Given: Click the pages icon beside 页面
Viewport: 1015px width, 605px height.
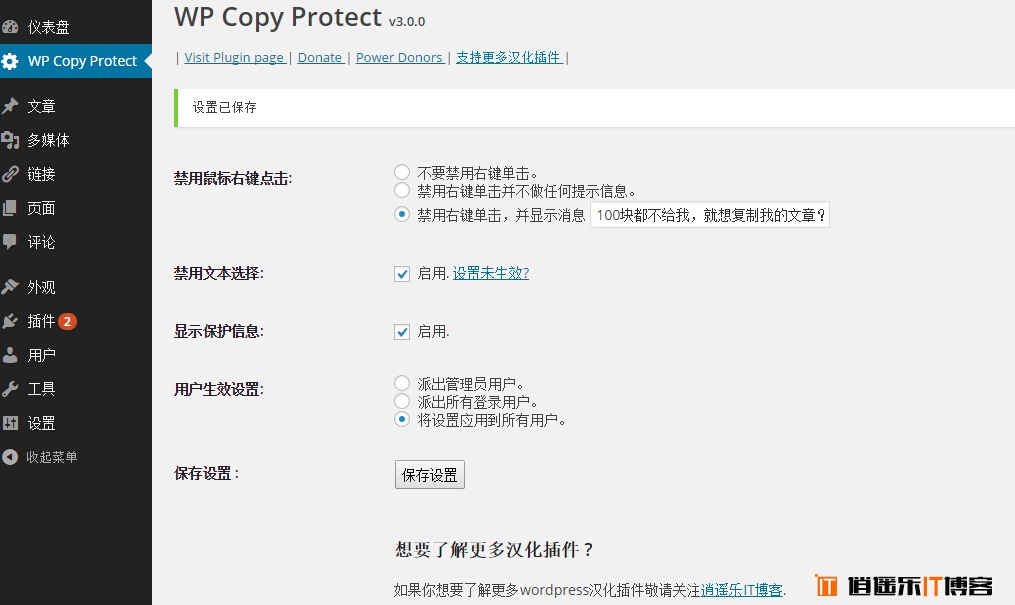Looking at the screenshot, I should coord(10,208).
